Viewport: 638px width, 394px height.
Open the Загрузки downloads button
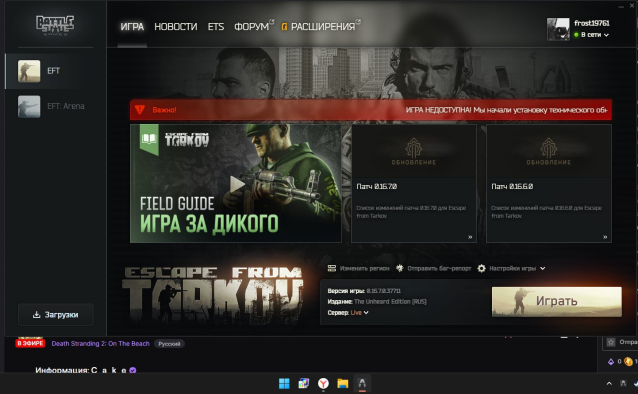56,315
